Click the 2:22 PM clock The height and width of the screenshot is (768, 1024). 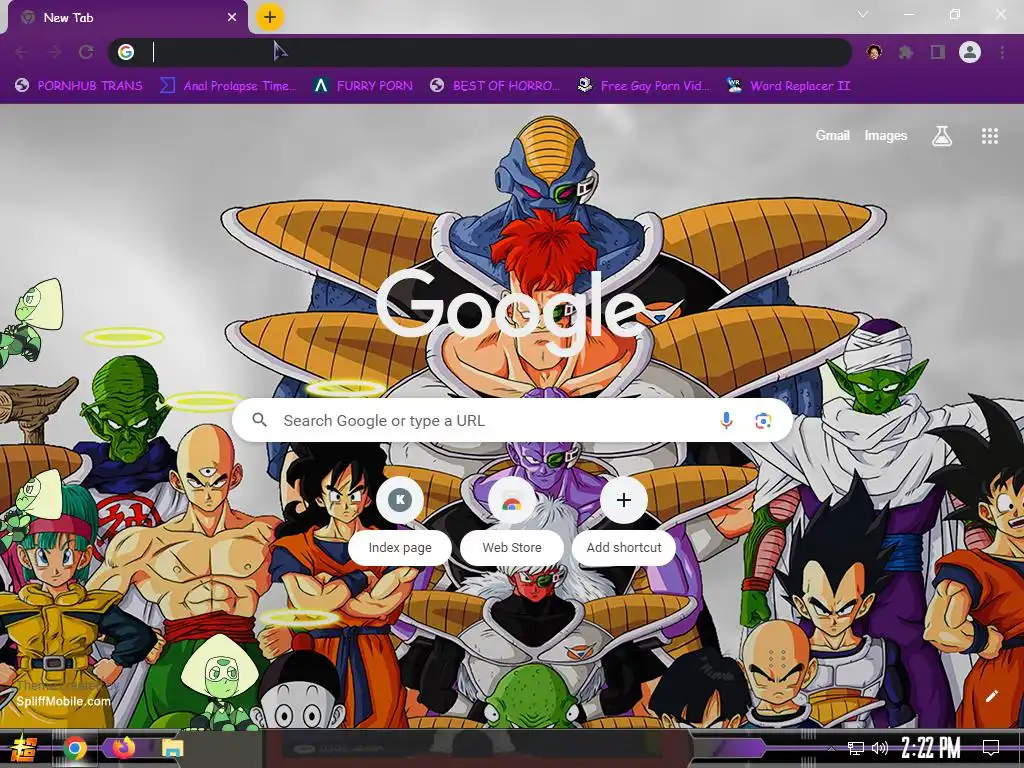pyautogui.click(x=931, y=748)
